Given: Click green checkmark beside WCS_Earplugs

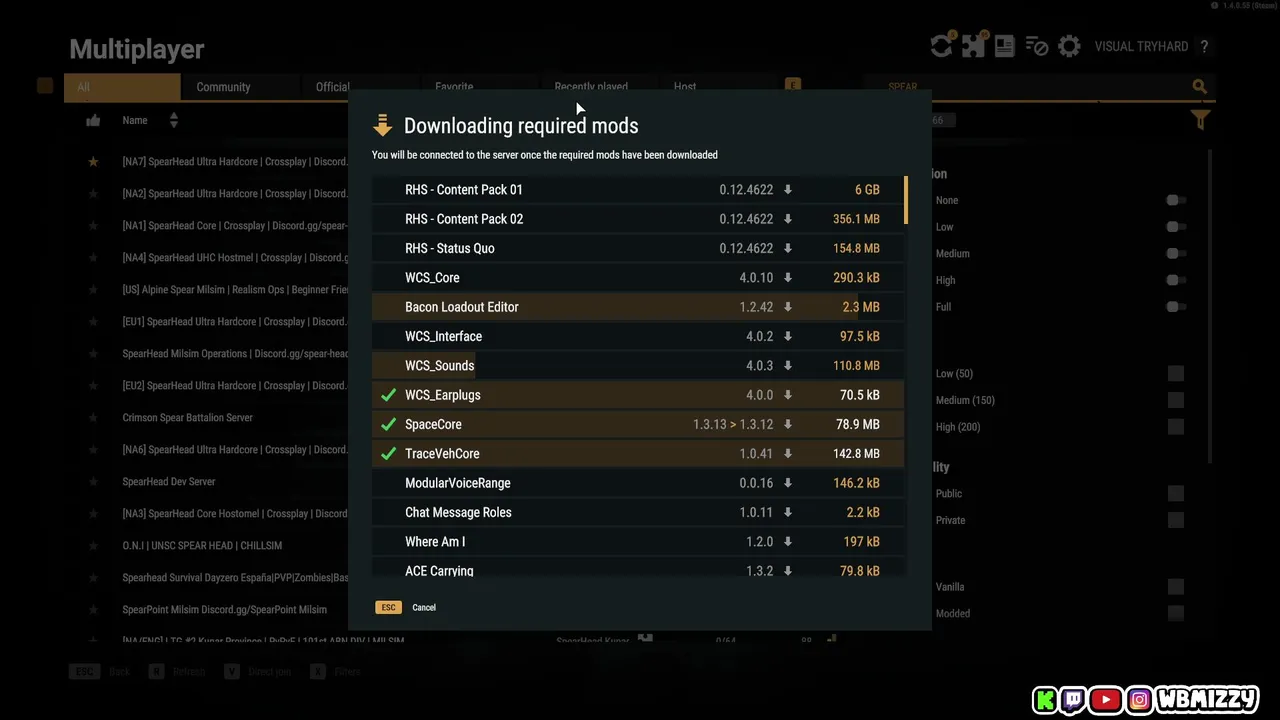Looking at the screenshot, I should tap(388, 395).
